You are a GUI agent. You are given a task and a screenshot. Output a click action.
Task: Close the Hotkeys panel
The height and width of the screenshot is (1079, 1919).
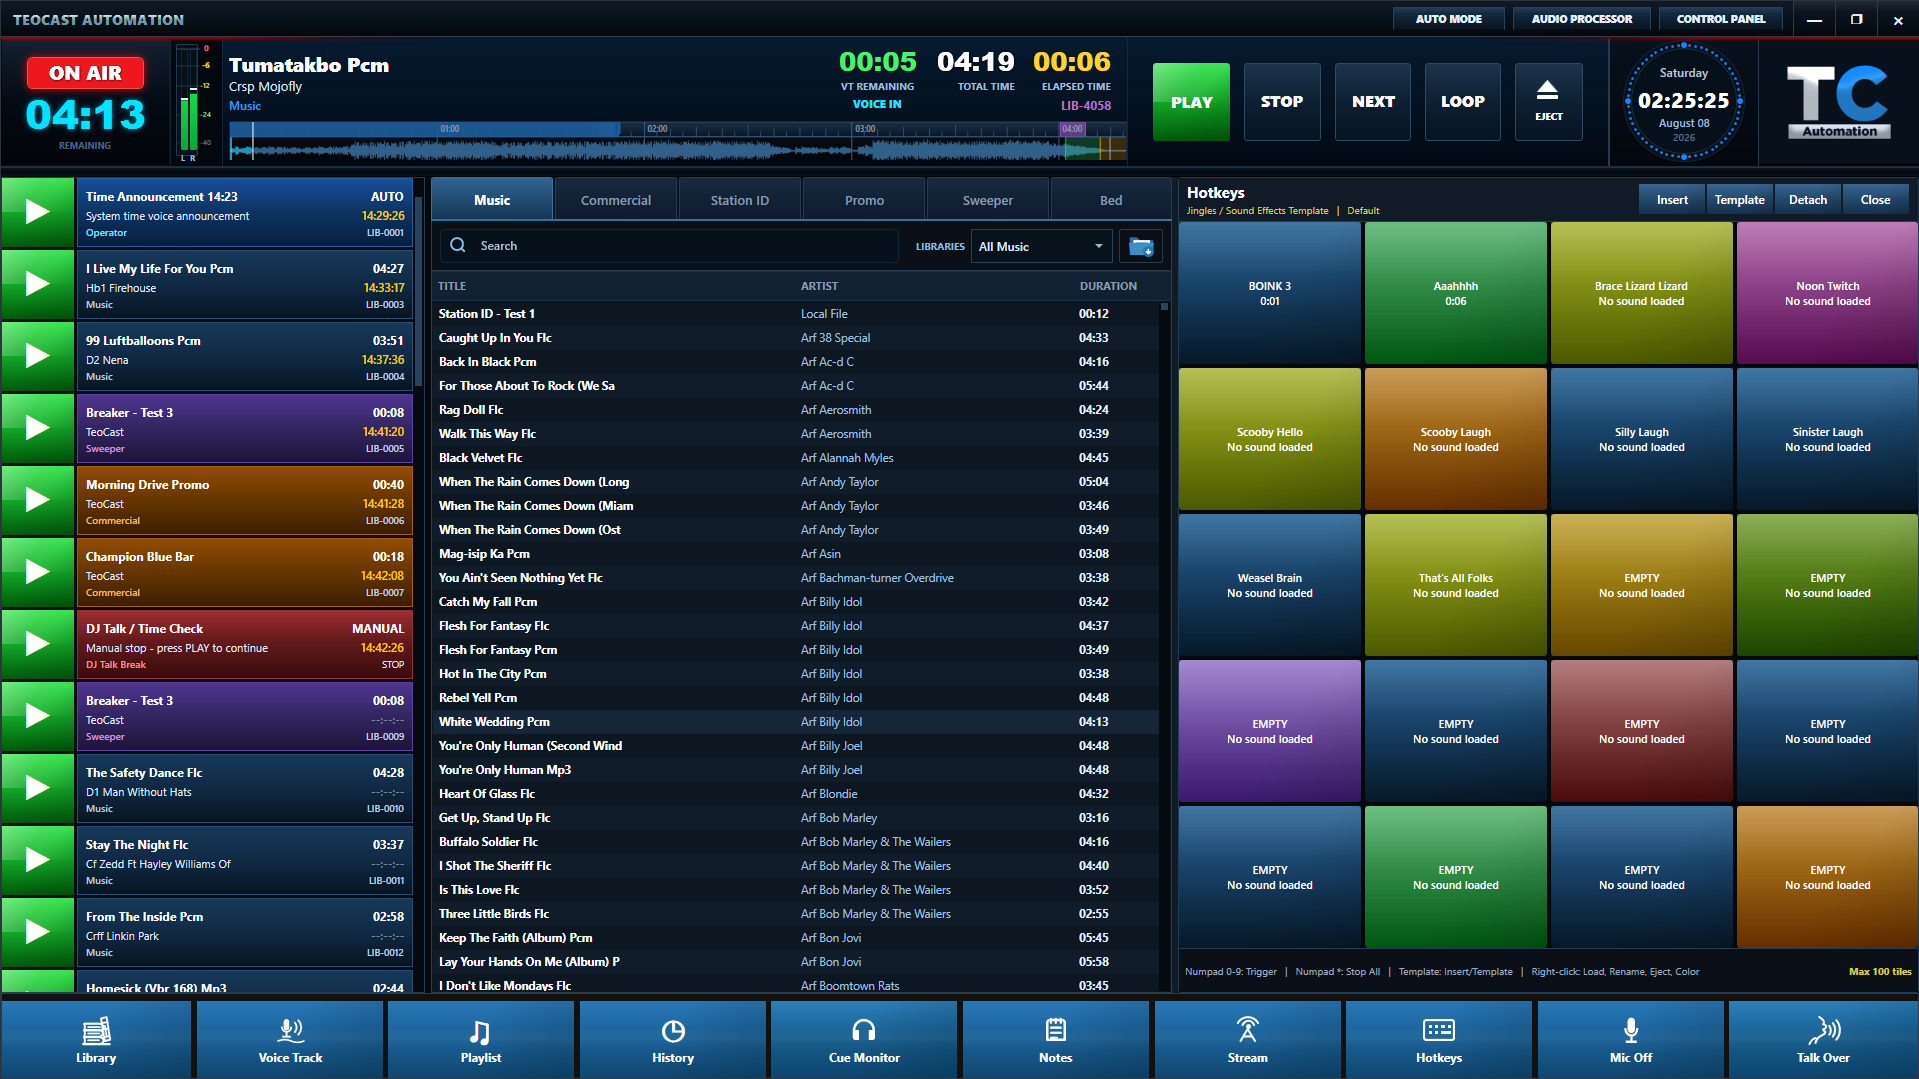tap(1875, 200)
